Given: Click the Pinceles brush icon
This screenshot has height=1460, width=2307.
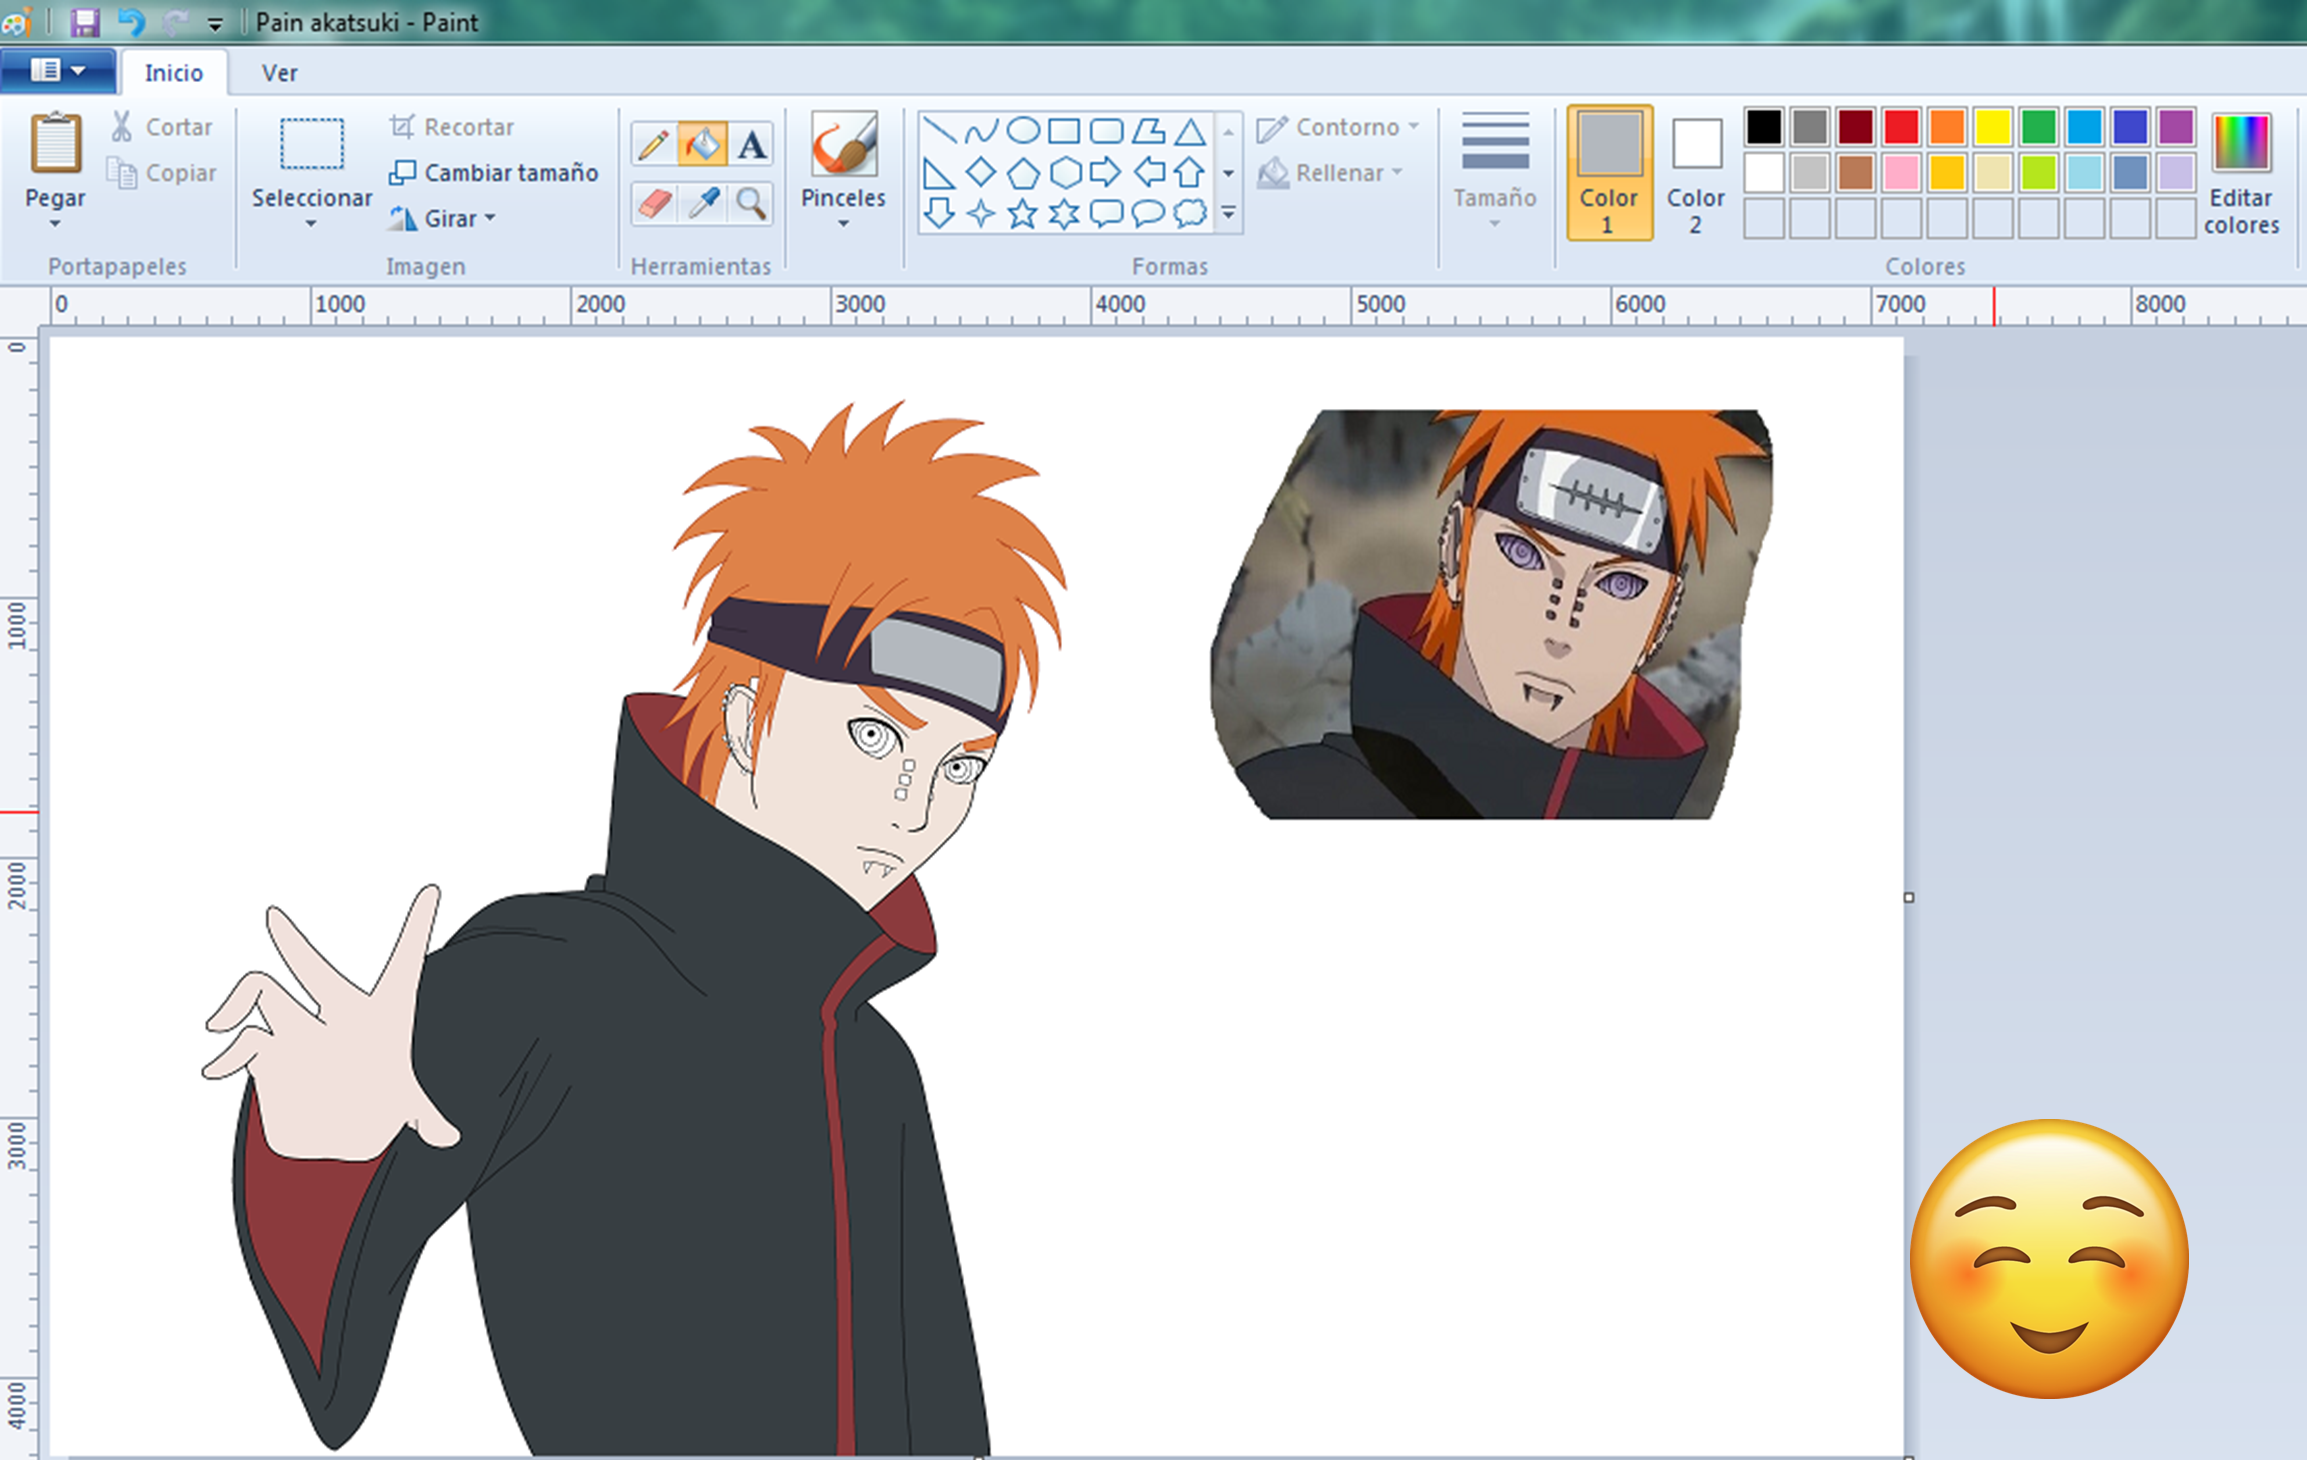Looking at the screenshot, I should click(843, 146).
